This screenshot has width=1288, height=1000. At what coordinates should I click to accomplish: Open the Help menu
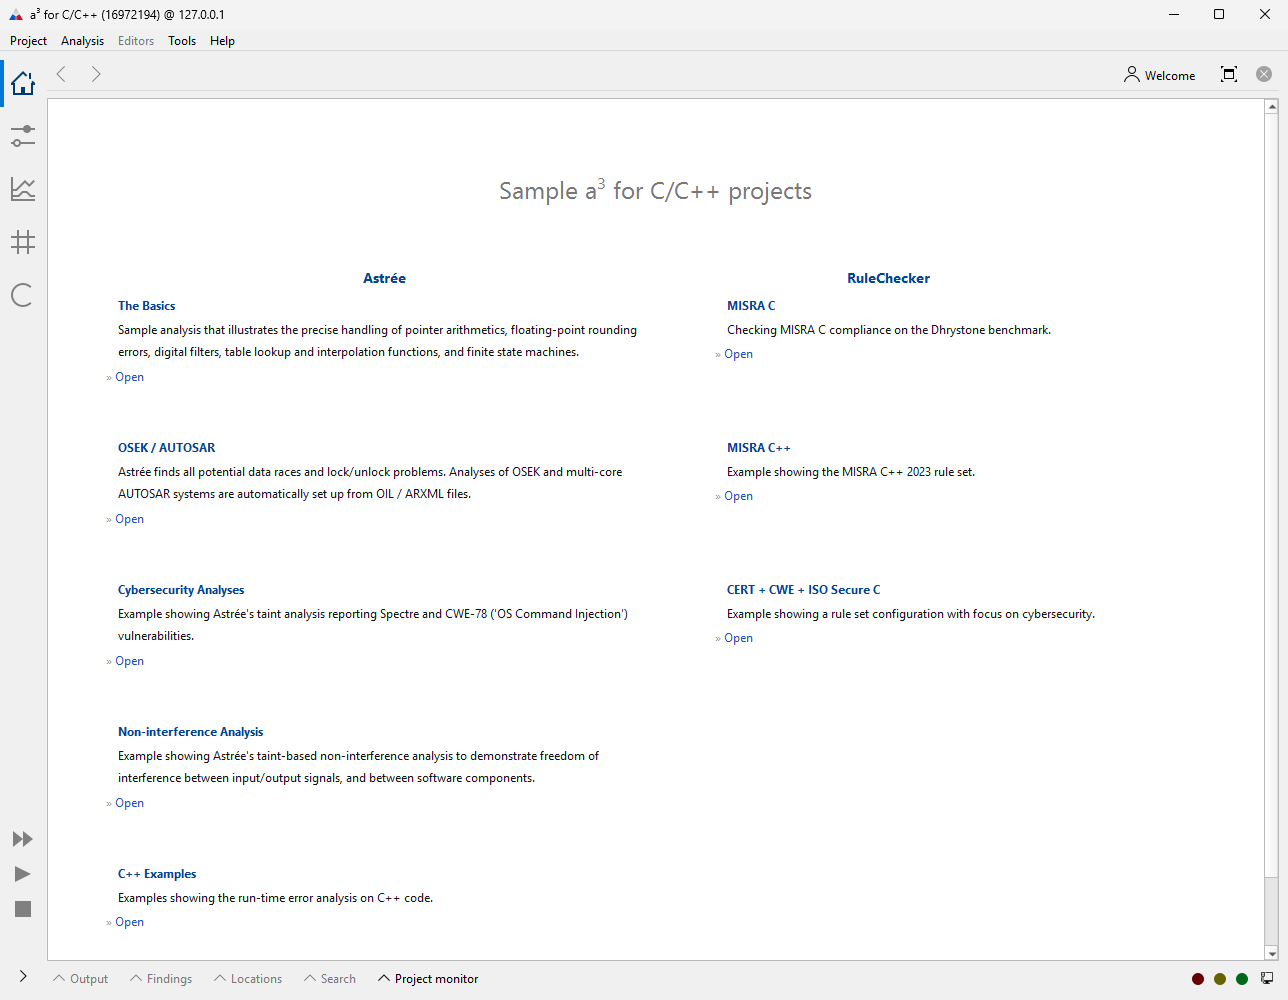[x=222, y=41]
